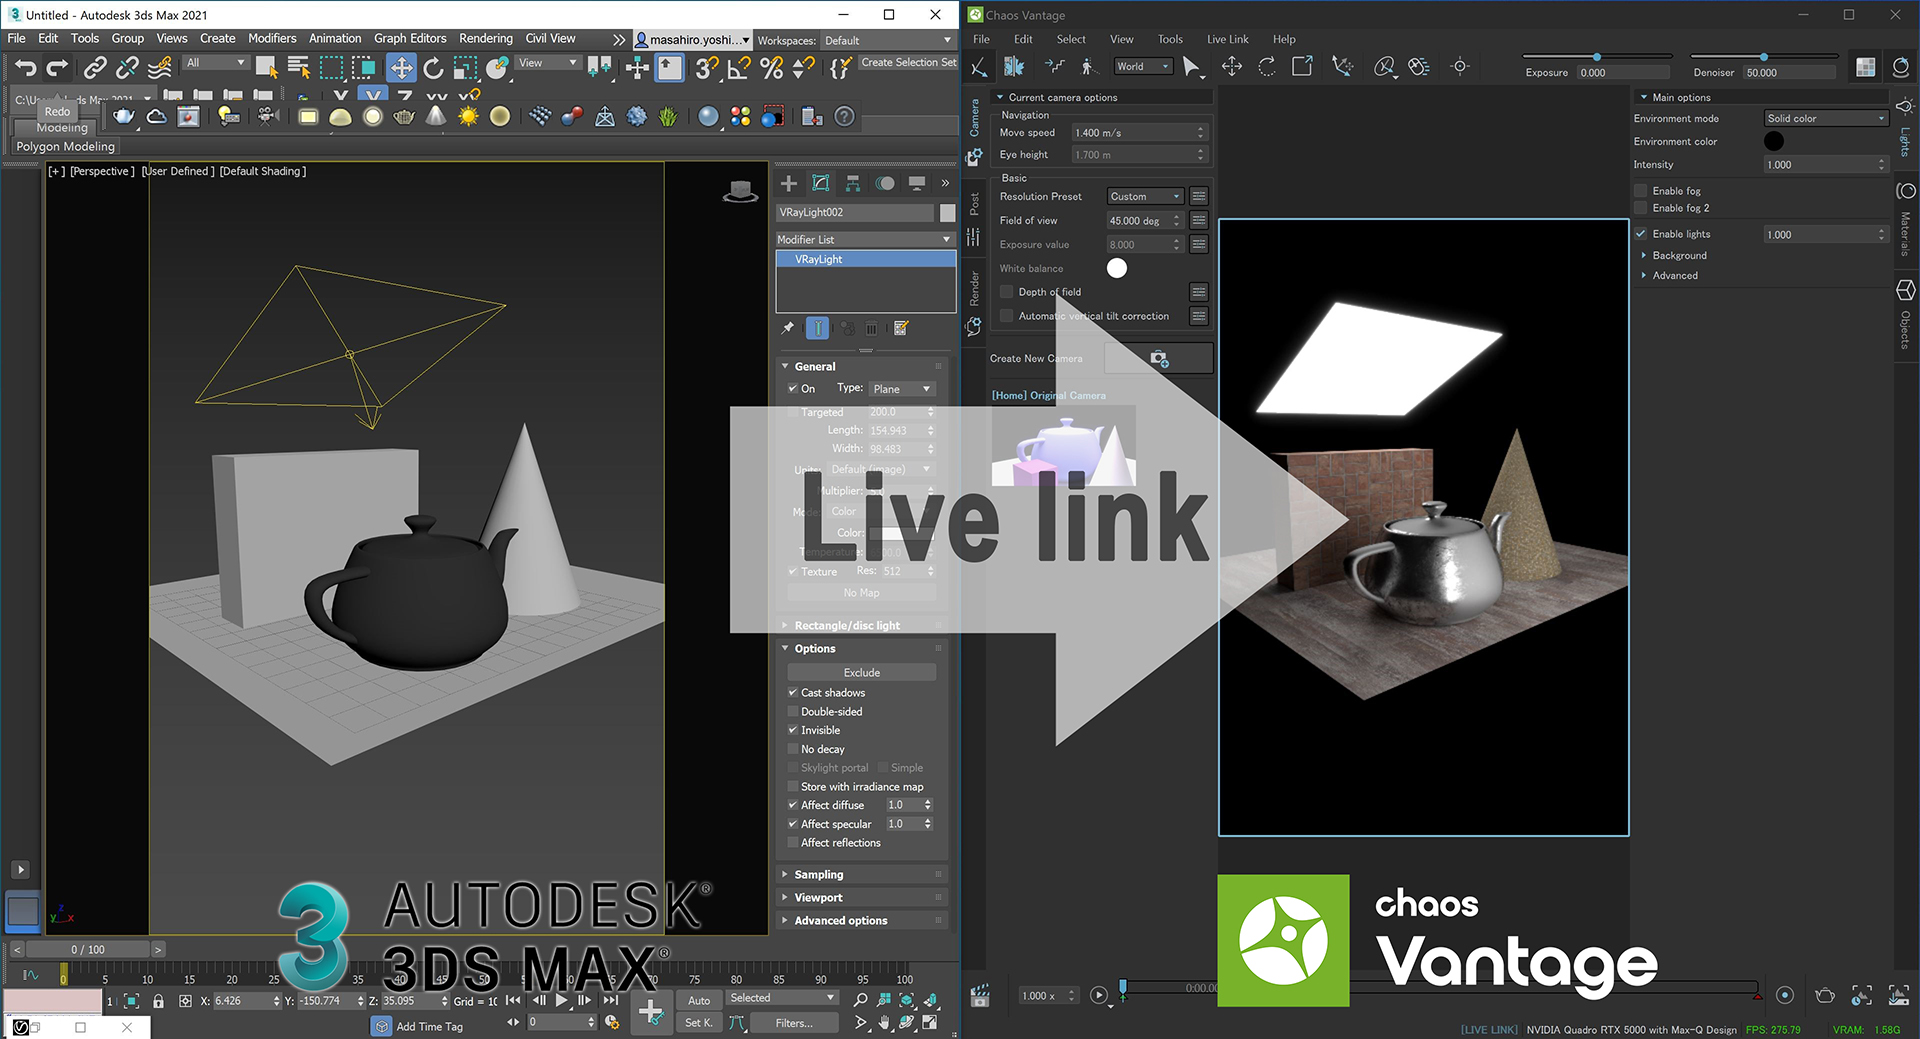Activate the Select and Move tool in 3ds Max
Viewport: 1920px width, 1039px height.
[x=401, y=68]
